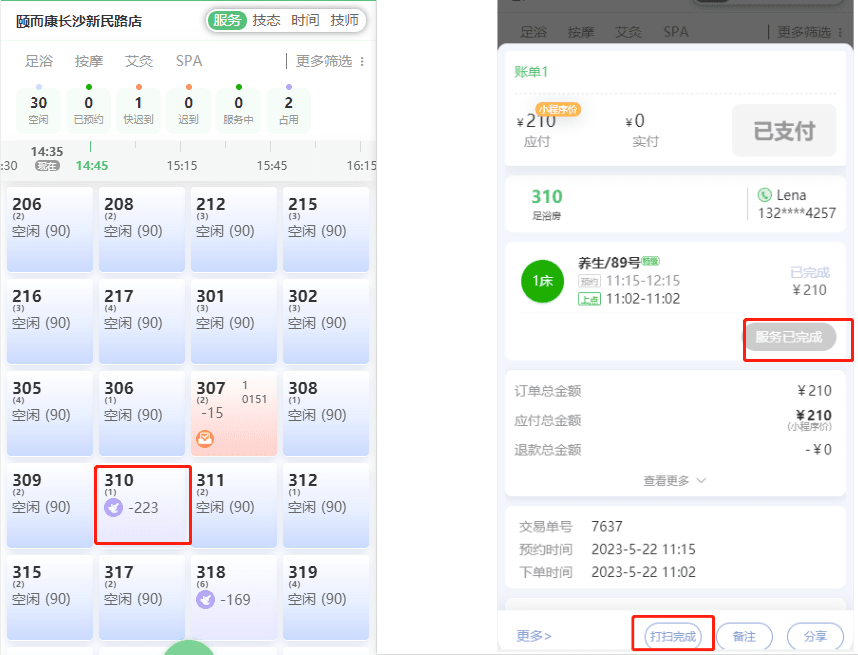Open room 217 card
This screenshot has height=655, width=858.
coord(142,321)
